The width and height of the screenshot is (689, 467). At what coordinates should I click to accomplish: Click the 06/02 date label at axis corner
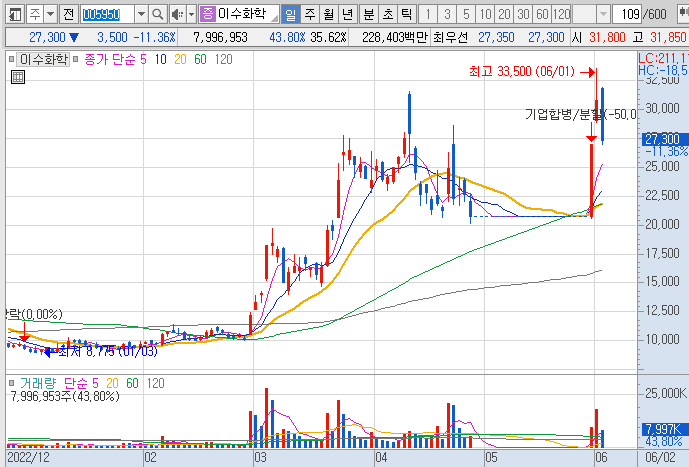660,458
